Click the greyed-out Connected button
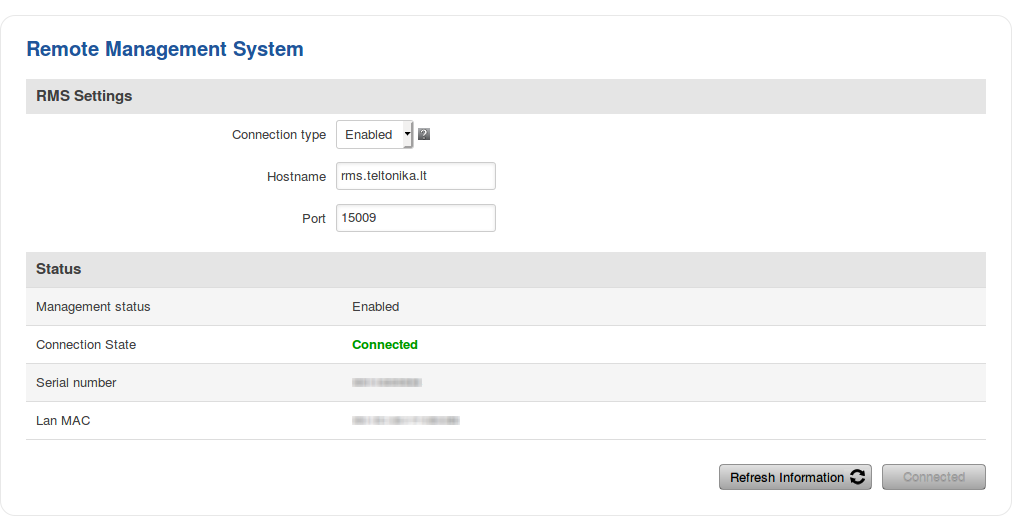This screenshot has height=531, width=1012. pos(933,477)
